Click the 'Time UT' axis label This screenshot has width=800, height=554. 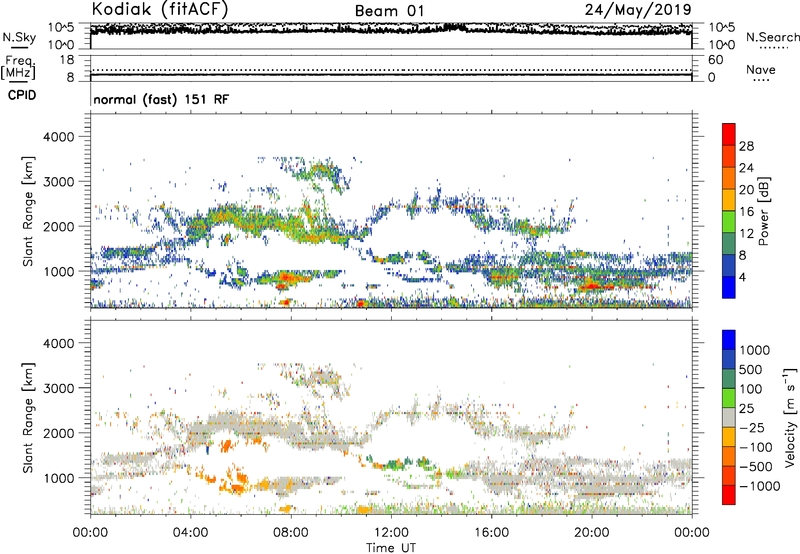391,548
